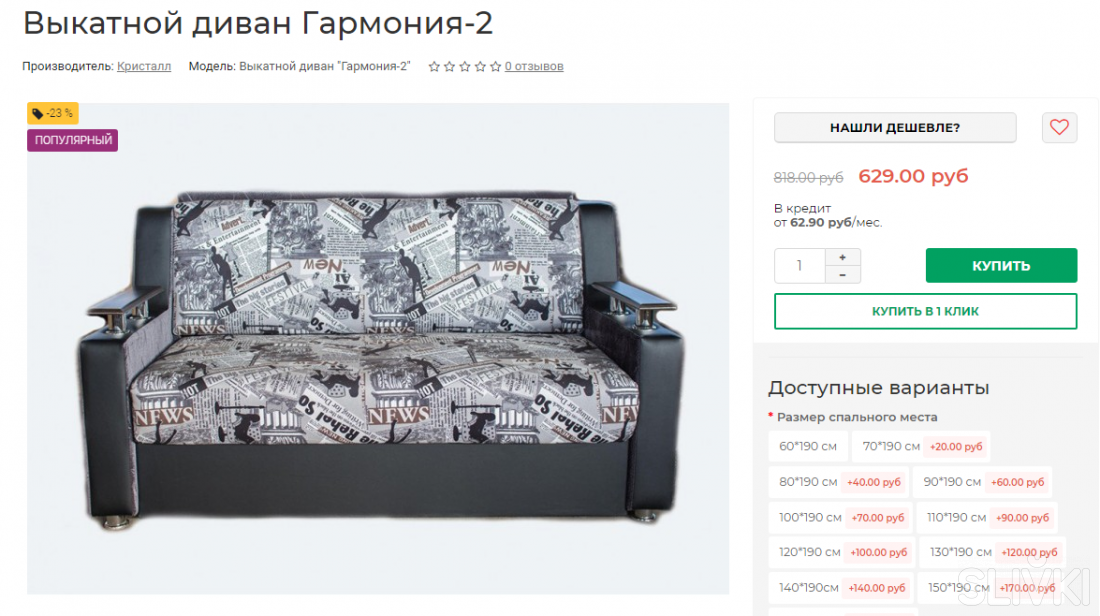Open the 0 отзывов reviews link

pyautogui.click(x=534, y=67)
